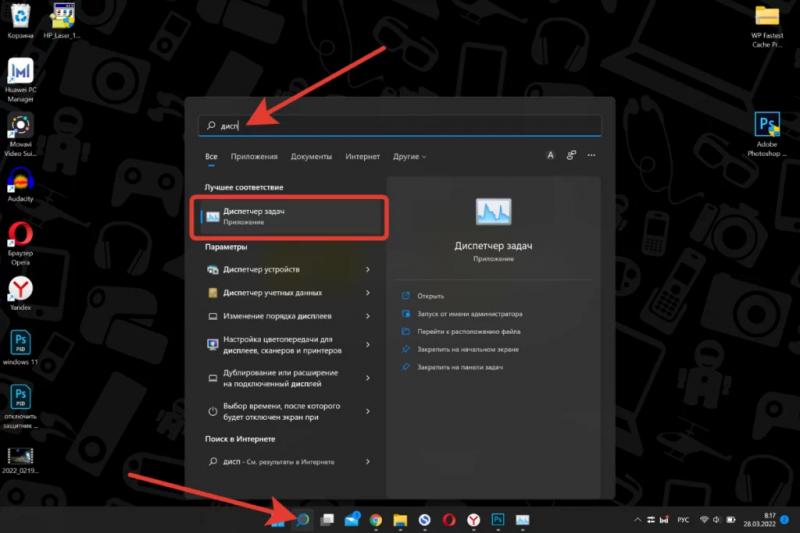This screenshot has width=800, height=533.
Task: Show hidden system tray icons chevron
Action: (638, 520)
